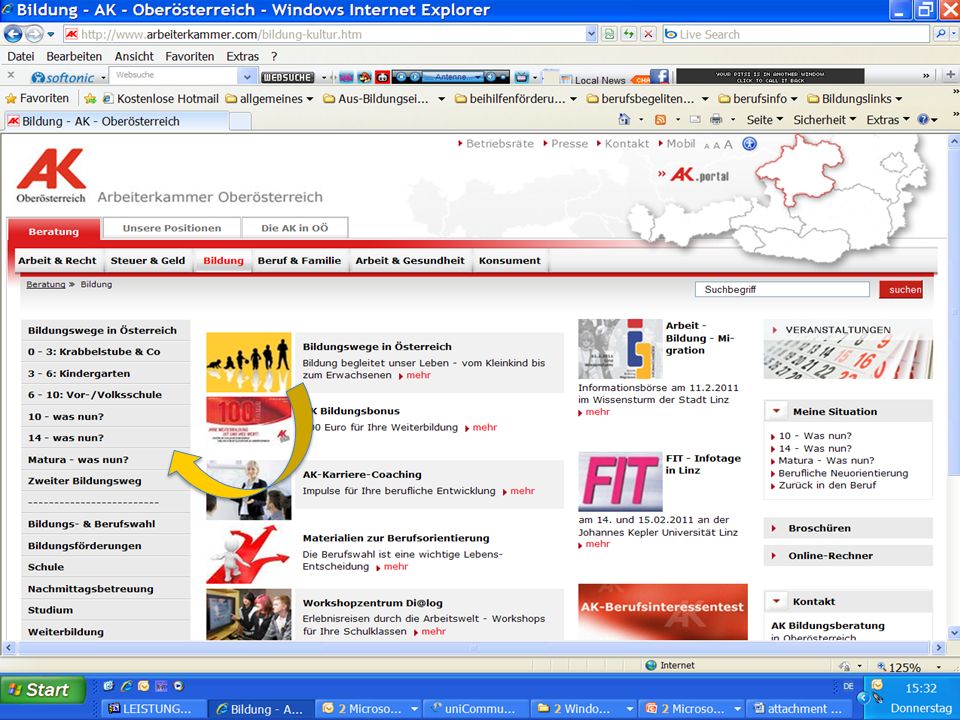This screenshot has width=960, height=720.
Task: Click the Beratung breadcrumb link
Action: click(45, 284)
